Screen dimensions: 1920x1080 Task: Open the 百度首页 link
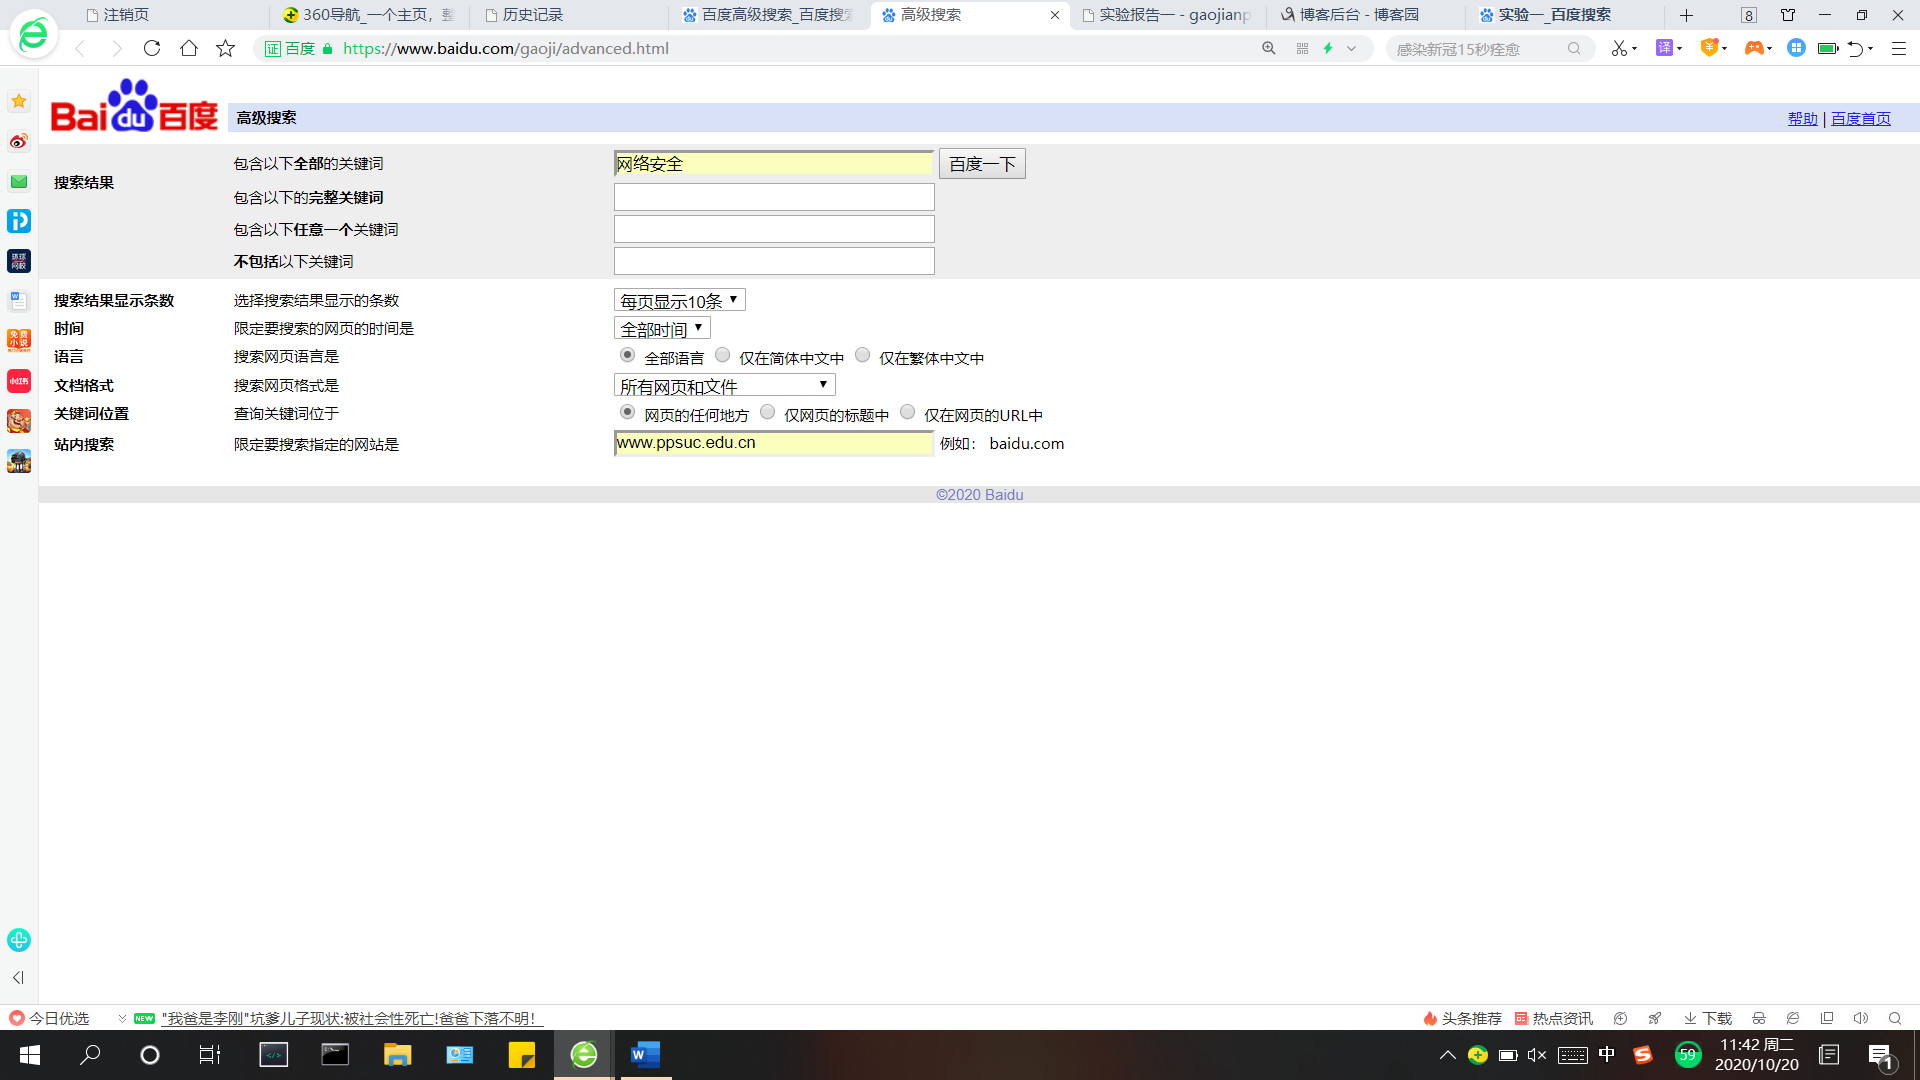tap(1860, 118)
